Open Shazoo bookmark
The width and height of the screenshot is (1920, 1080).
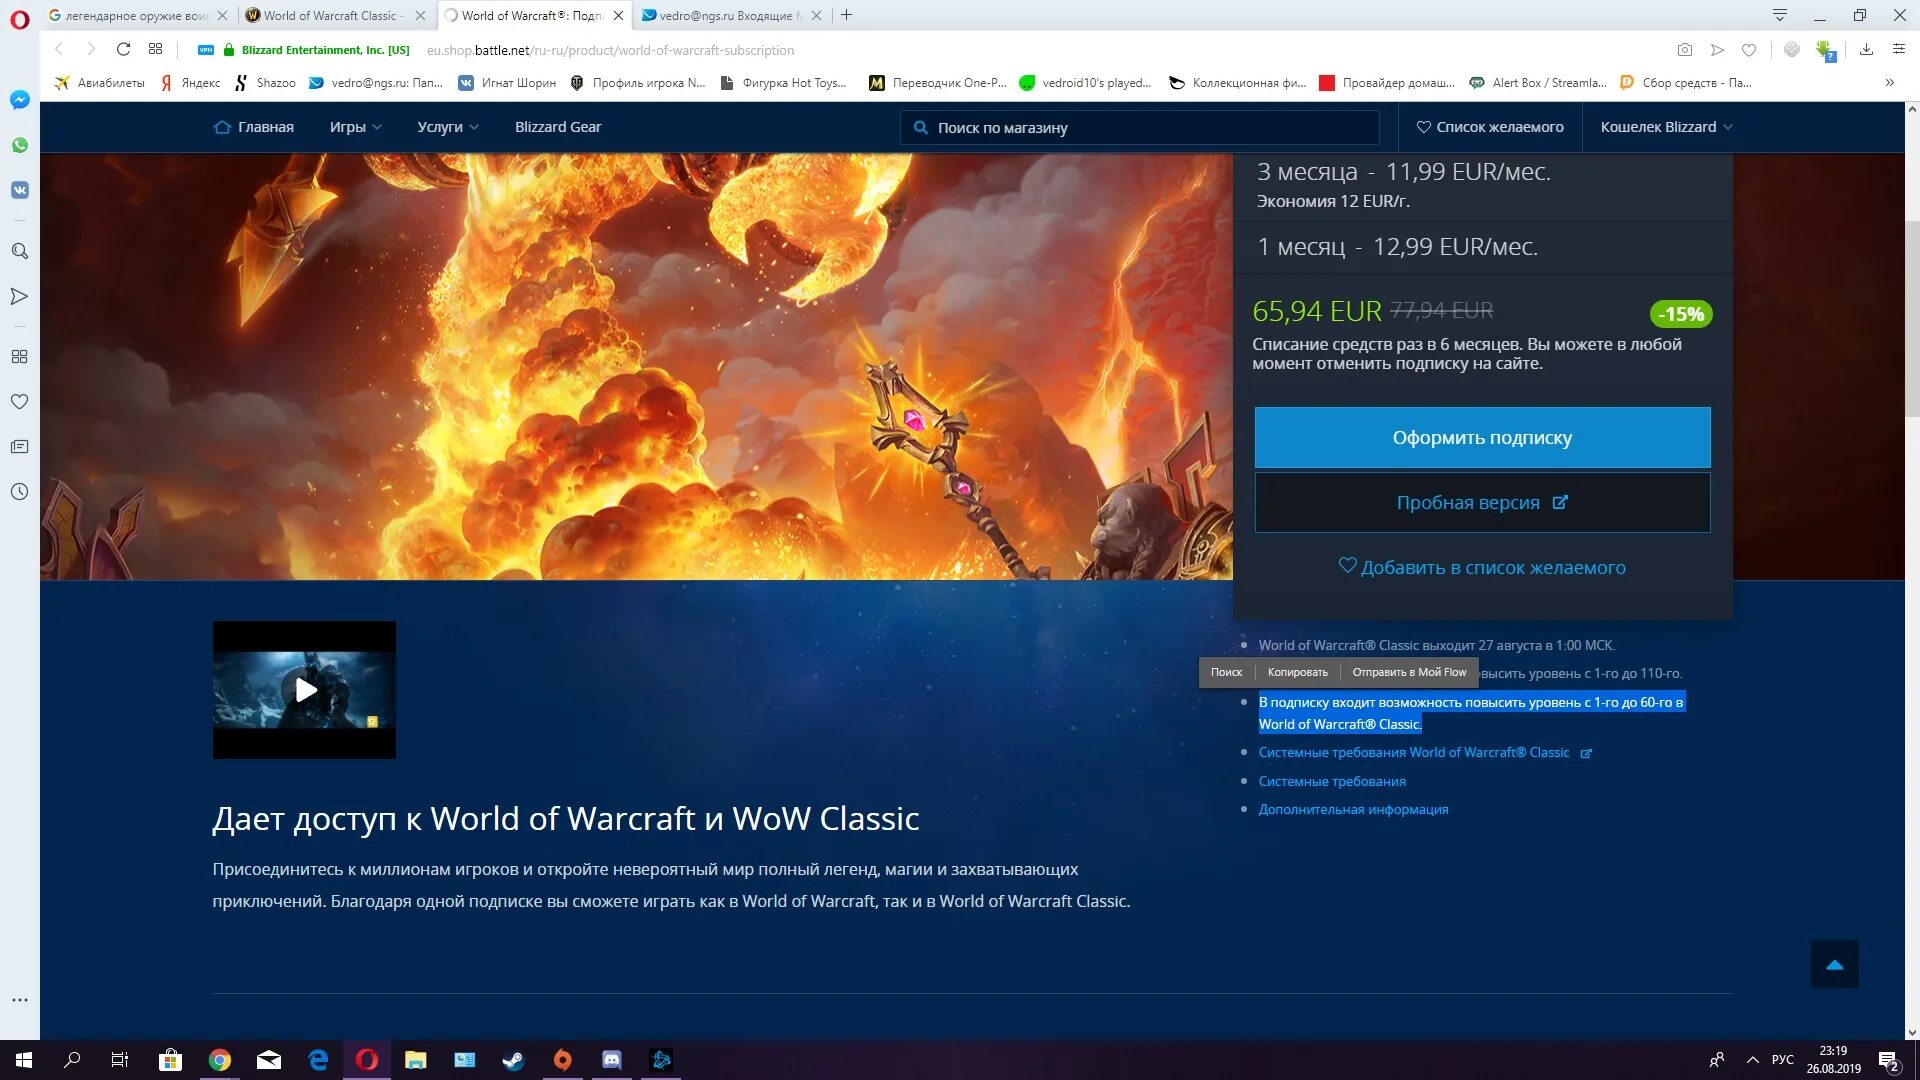click(x=265, y=83)
